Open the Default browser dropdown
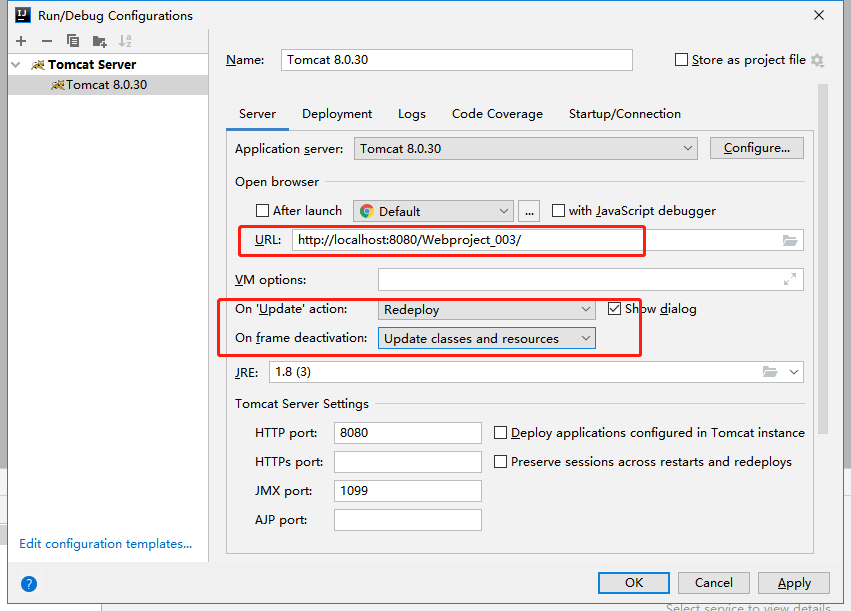Image resolution: width=851 pixels, height=611 pixels. [x=433, y=211]
